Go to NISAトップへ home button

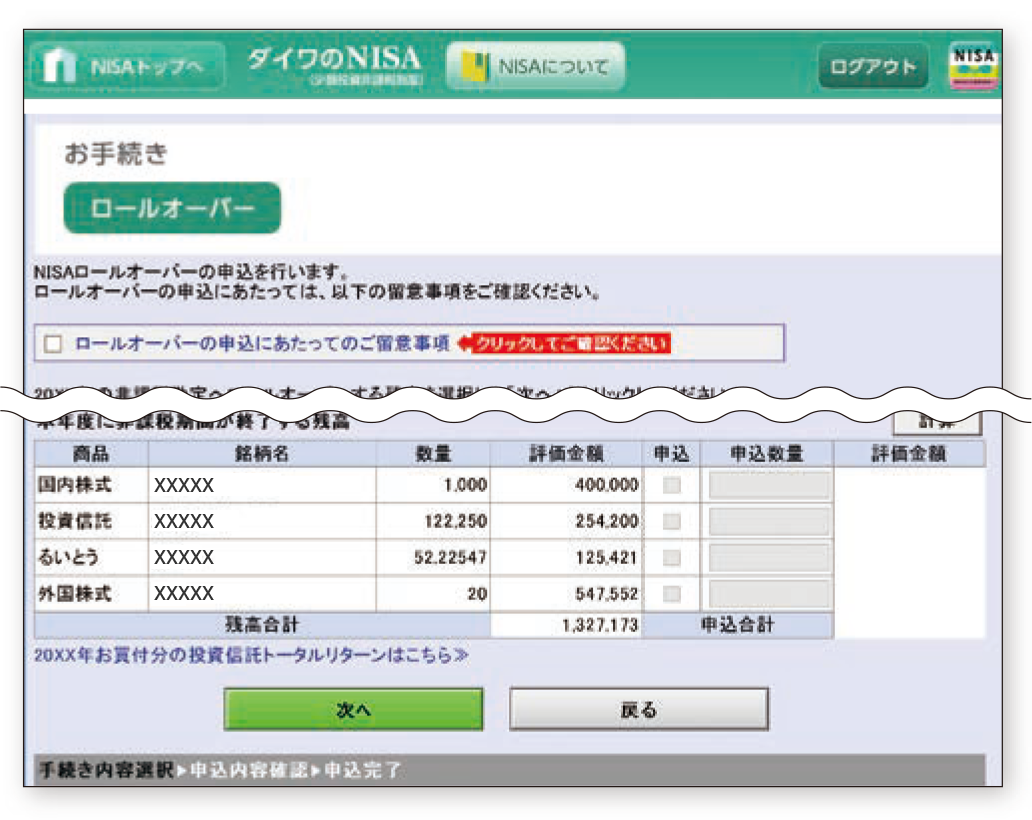pos(127,66)
